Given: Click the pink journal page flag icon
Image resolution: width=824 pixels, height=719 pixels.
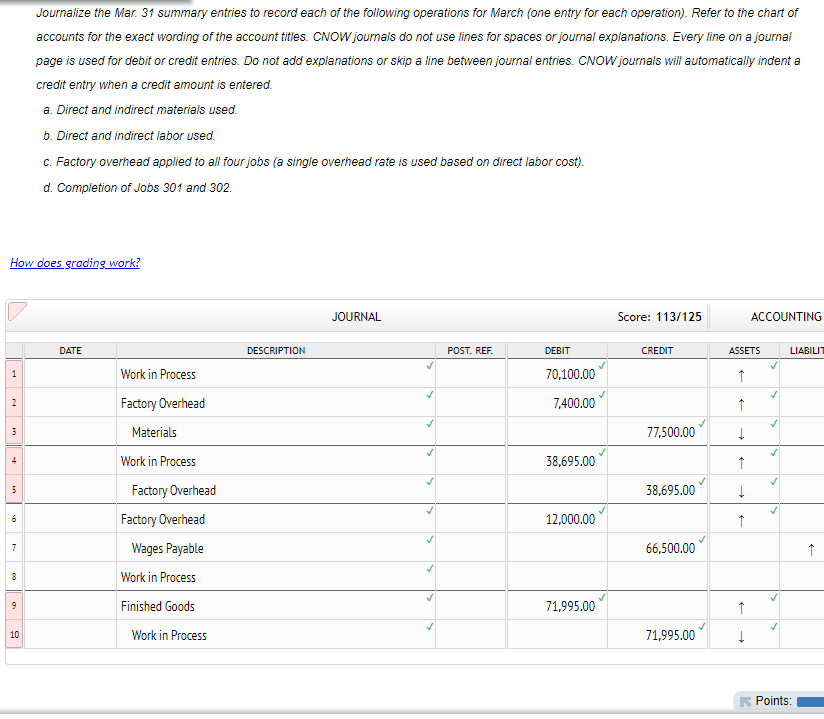Looking at the screenshot, I should pyautogui.click(x=17, y=312).
